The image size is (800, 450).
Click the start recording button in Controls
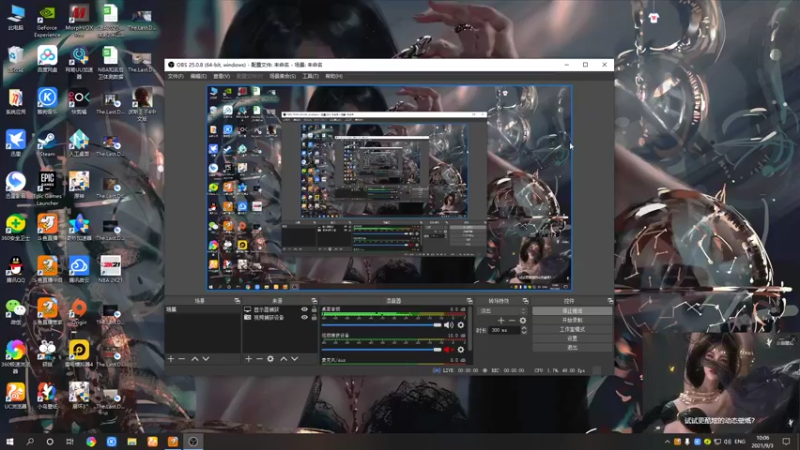[572, 320]
